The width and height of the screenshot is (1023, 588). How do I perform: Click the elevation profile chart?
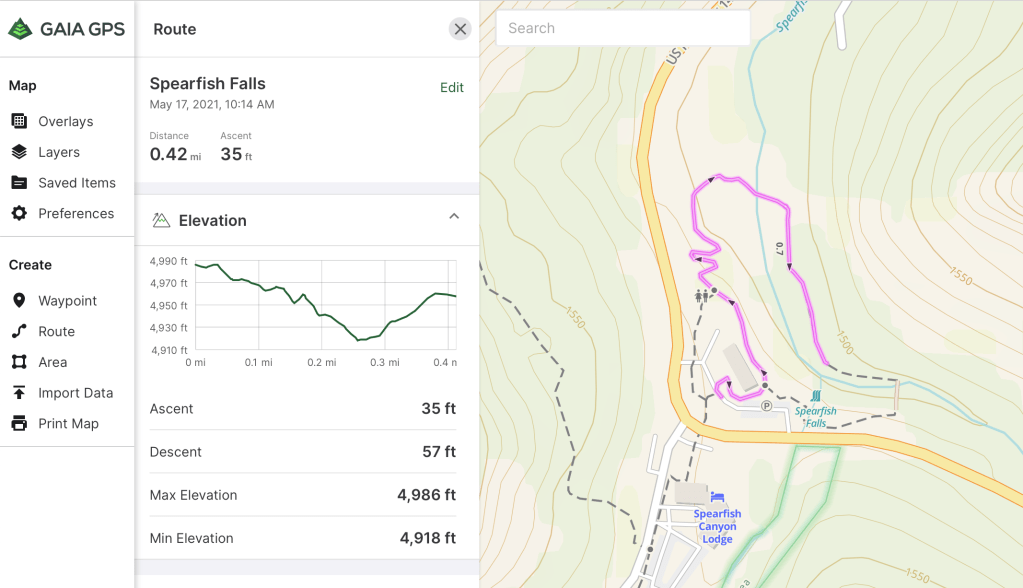pyautogui.click(x=324, y=306)
